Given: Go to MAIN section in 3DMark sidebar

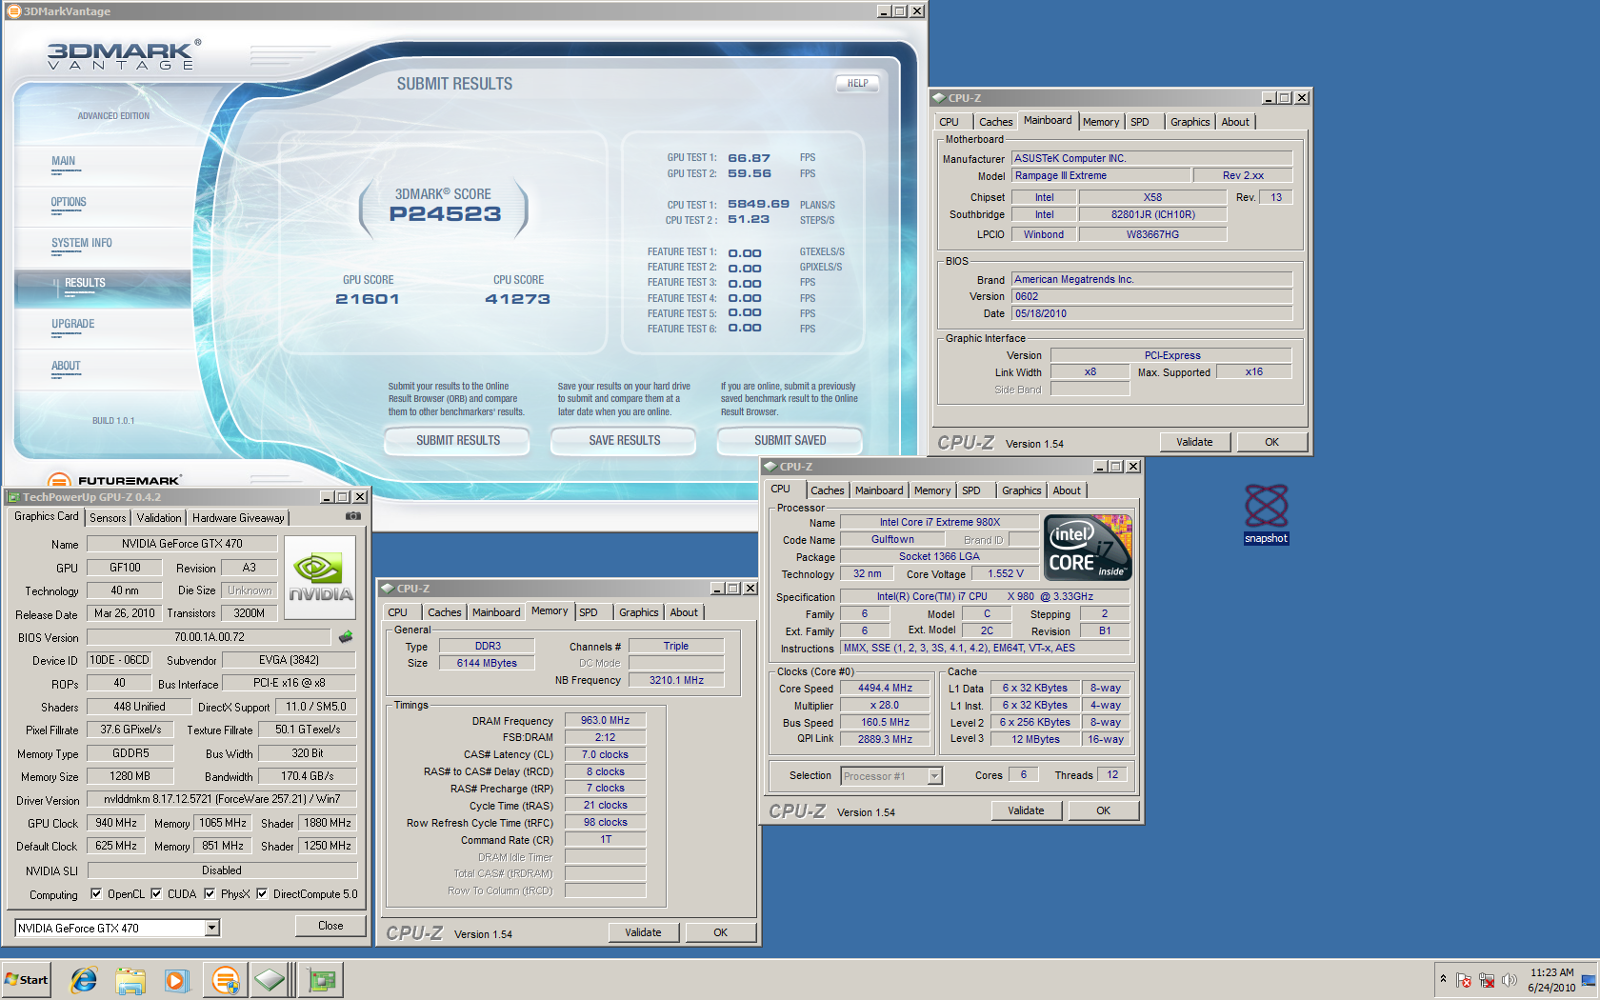Looking at the screenshot, I should tap(63, 161).
